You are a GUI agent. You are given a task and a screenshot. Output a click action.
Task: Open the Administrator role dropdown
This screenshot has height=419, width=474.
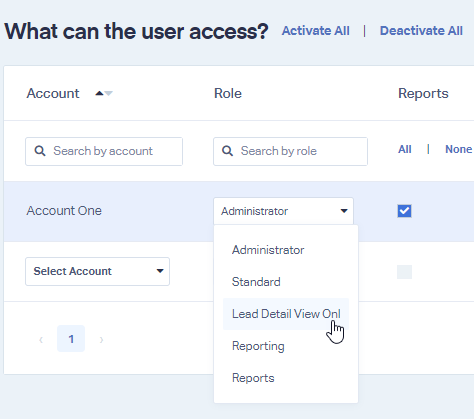point(283,211)
